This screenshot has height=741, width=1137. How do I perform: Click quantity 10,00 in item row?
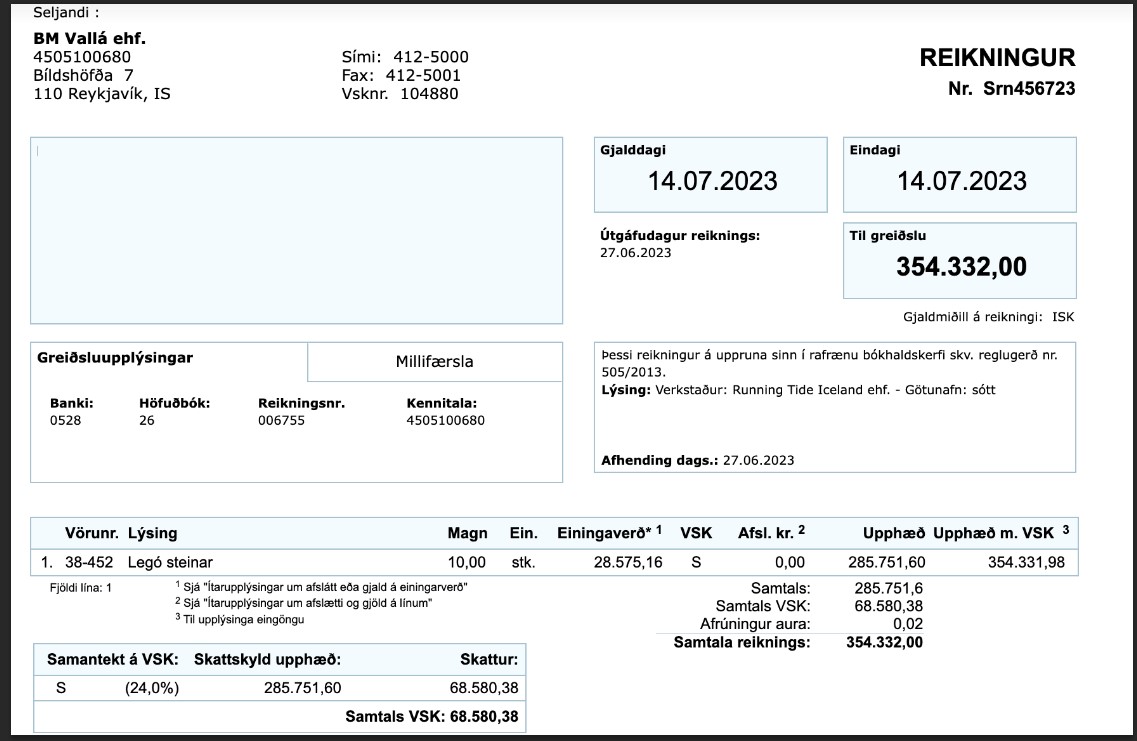467,562
